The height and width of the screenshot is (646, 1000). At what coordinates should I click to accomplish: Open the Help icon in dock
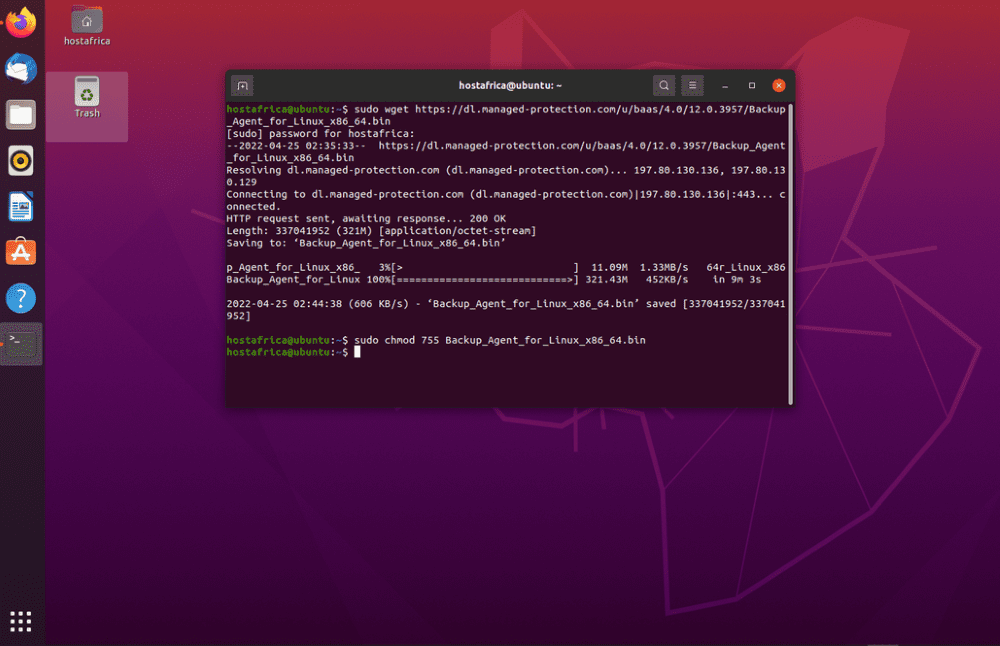pos(21,298)
